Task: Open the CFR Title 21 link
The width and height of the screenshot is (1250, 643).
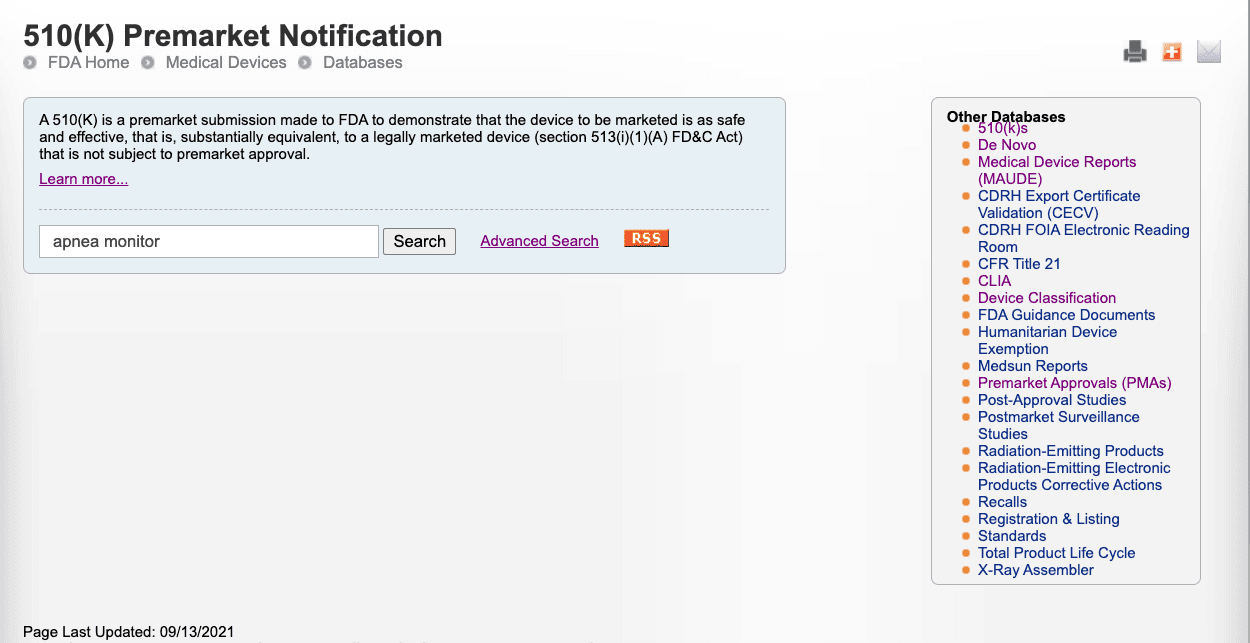Action: coord(1019,264)
